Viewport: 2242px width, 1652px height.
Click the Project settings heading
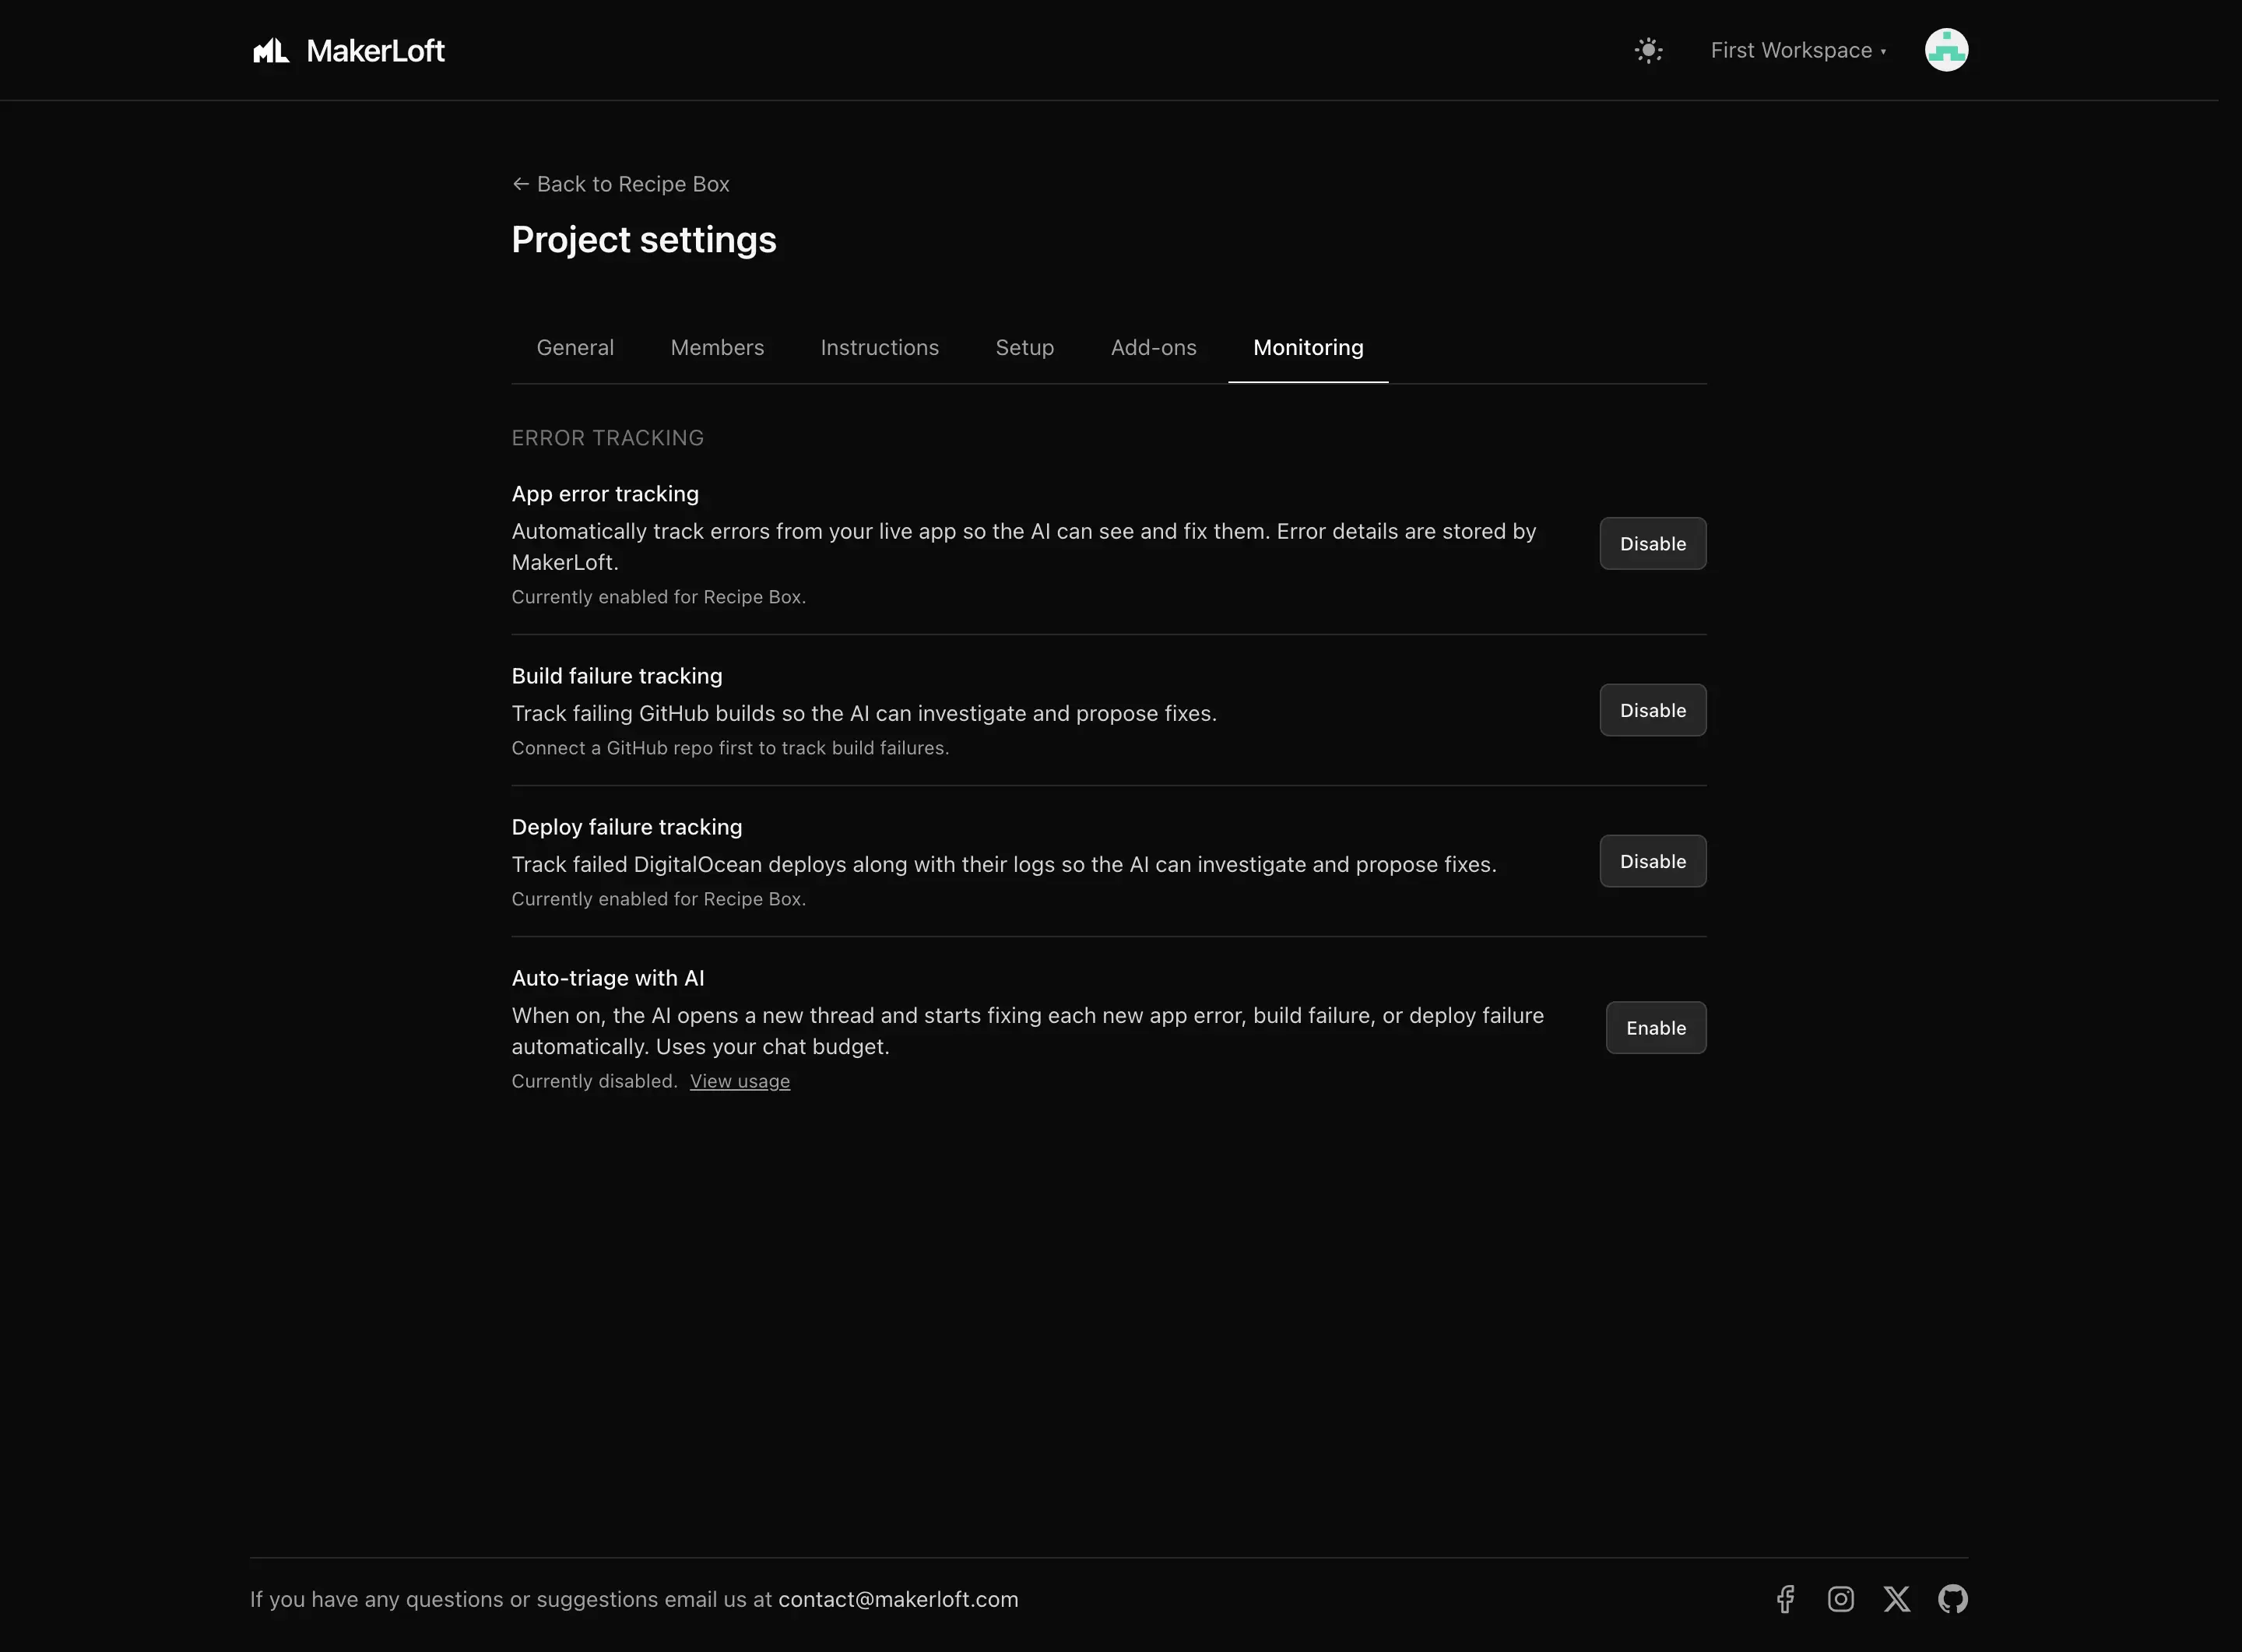coord(644,240)
